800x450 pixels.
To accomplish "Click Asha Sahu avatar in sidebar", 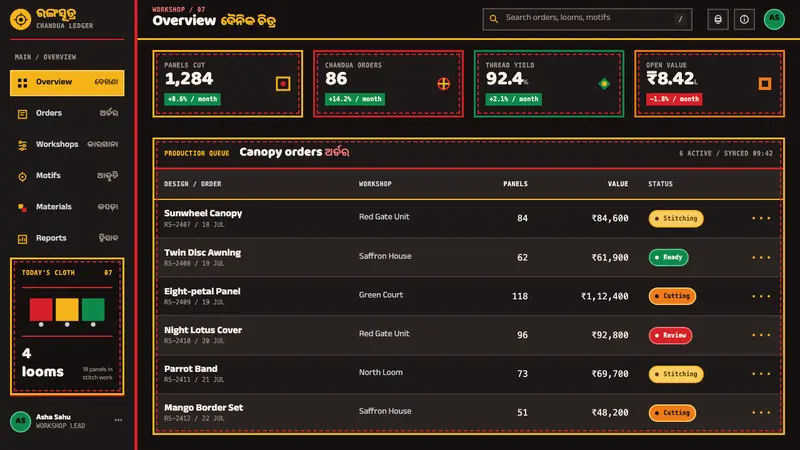I will tap(20, 421).
